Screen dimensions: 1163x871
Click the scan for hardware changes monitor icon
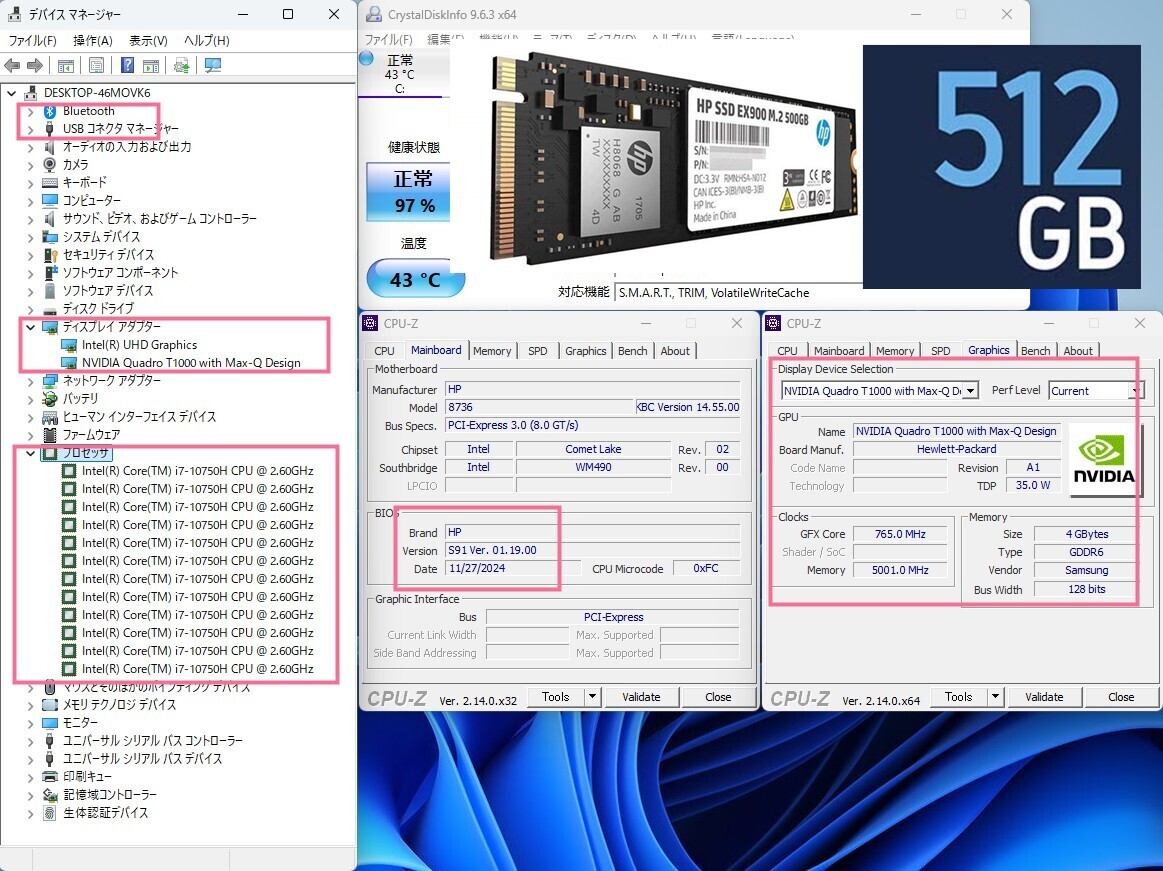(213, 65)
